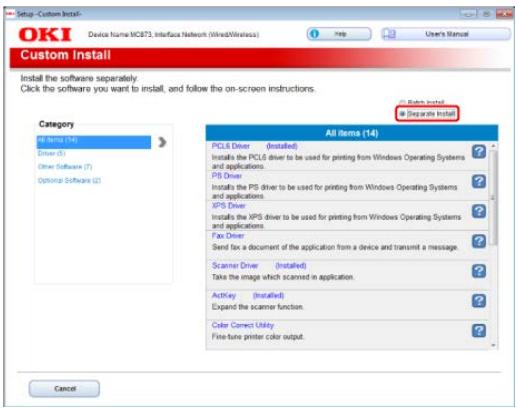Open help for ActKey
This screenshot has width=517, height=409.
(x=479, y=301)
